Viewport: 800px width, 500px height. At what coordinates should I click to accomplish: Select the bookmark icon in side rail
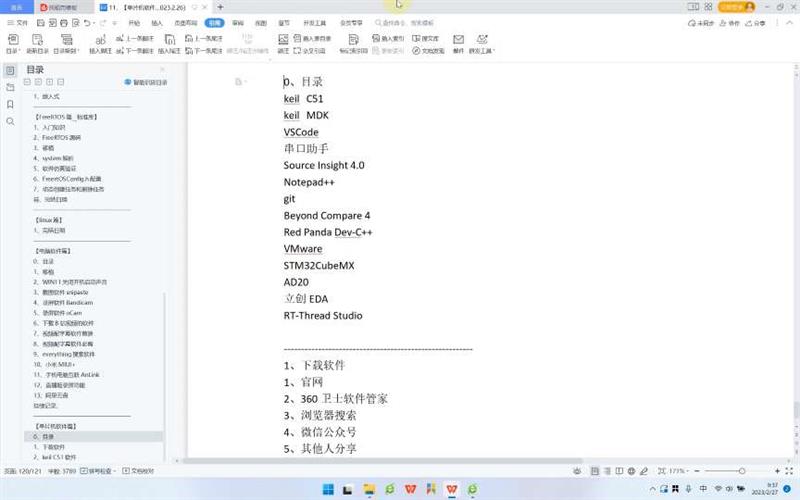coord(10,105)
